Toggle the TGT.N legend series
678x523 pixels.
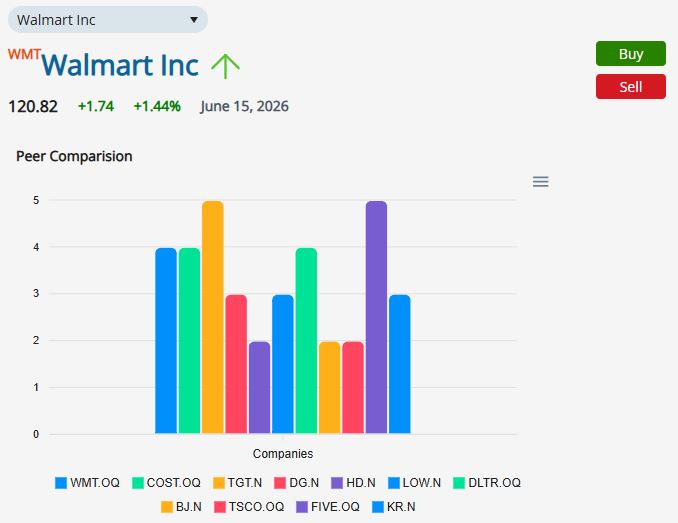[x=238, y=482]
